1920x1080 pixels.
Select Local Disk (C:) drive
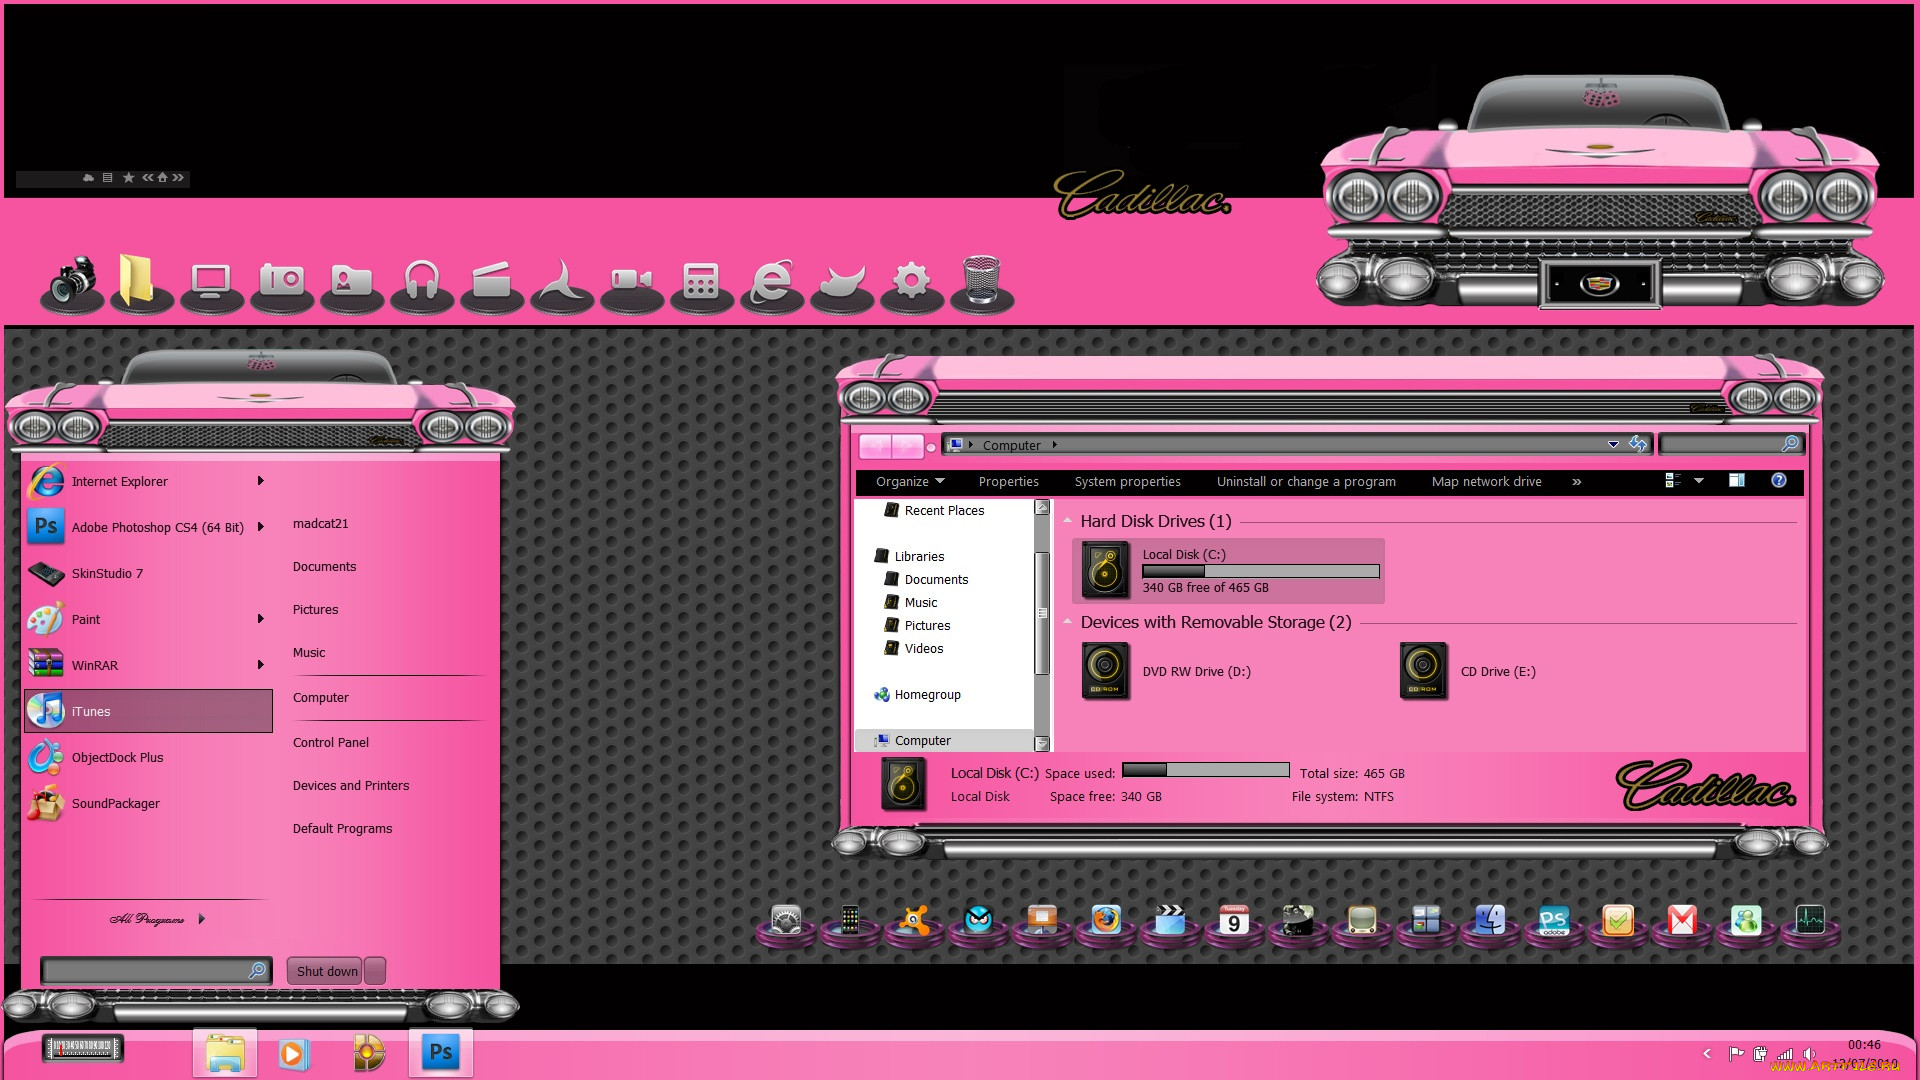coord(1228,571)
